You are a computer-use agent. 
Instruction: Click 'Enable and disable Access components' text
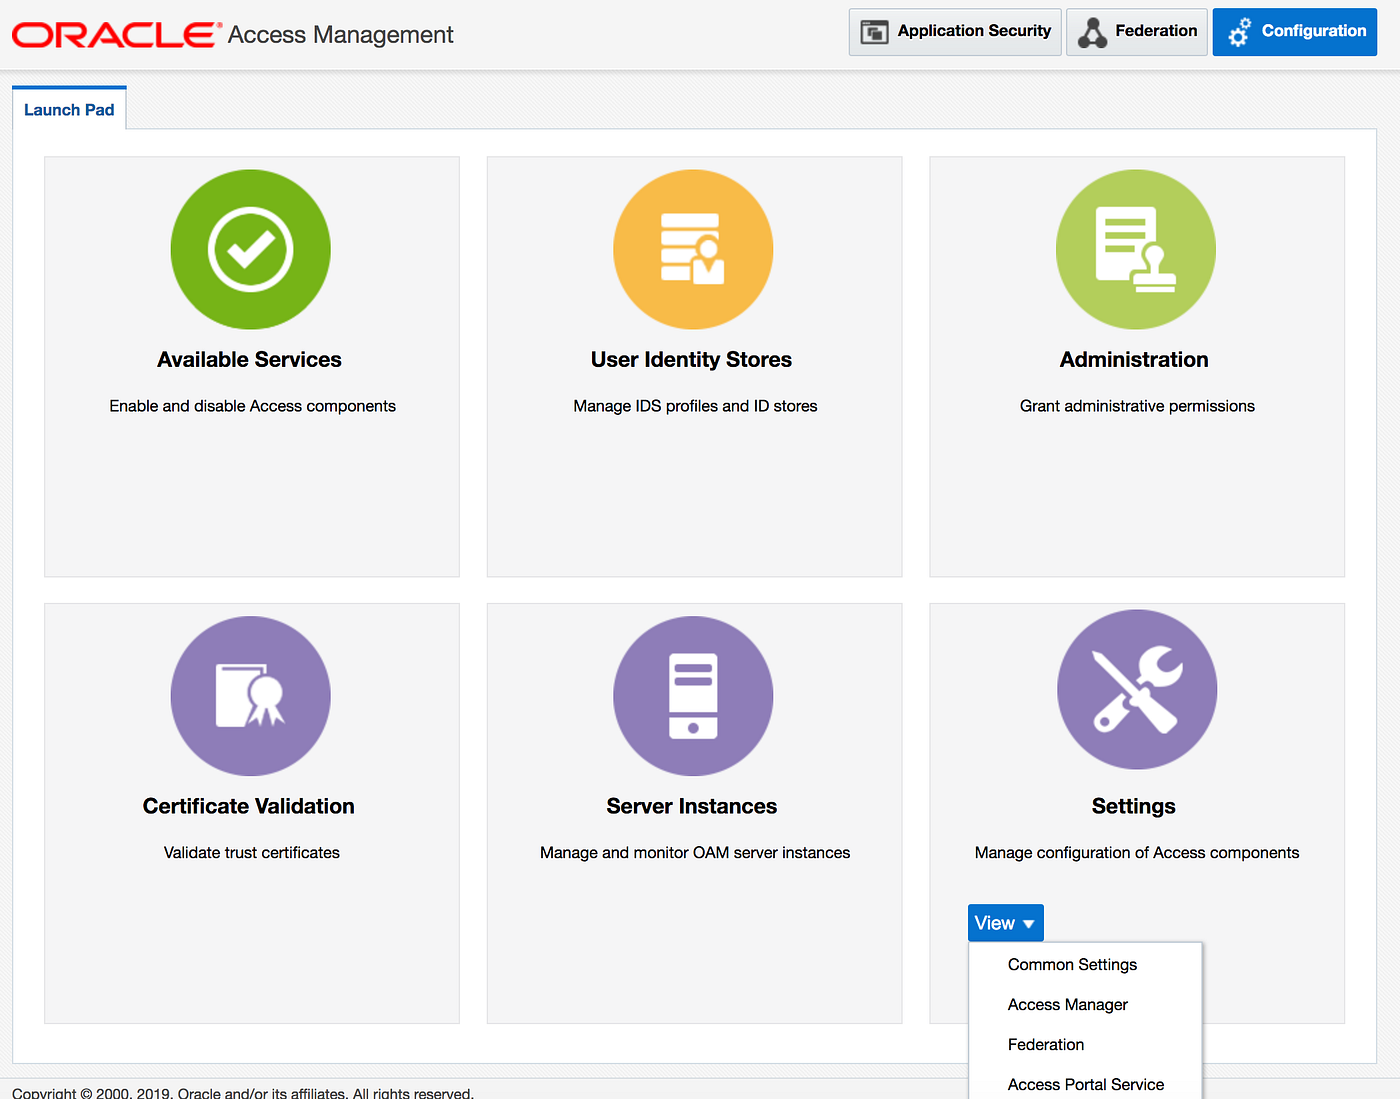click(x=253, y=406)
